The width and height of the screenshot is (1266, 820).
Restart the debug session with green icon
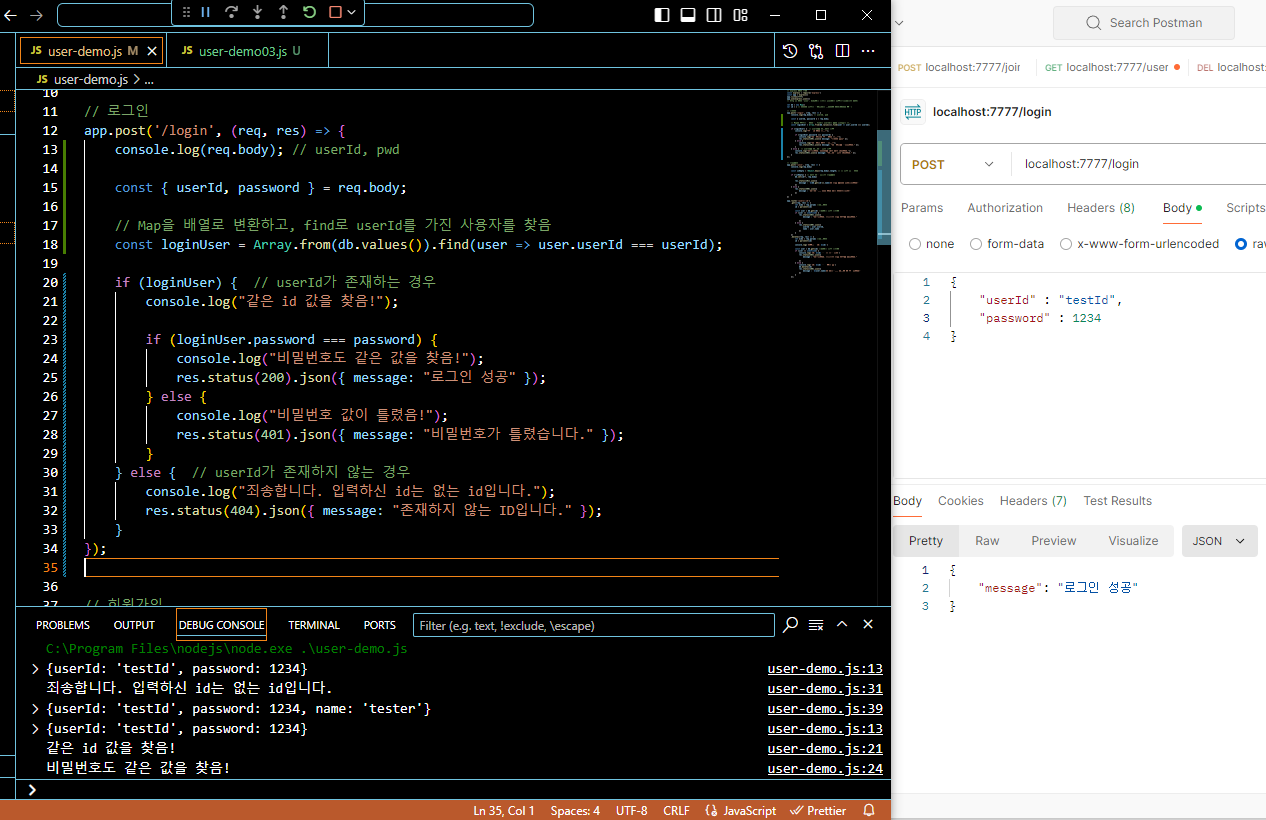(309, 12)
